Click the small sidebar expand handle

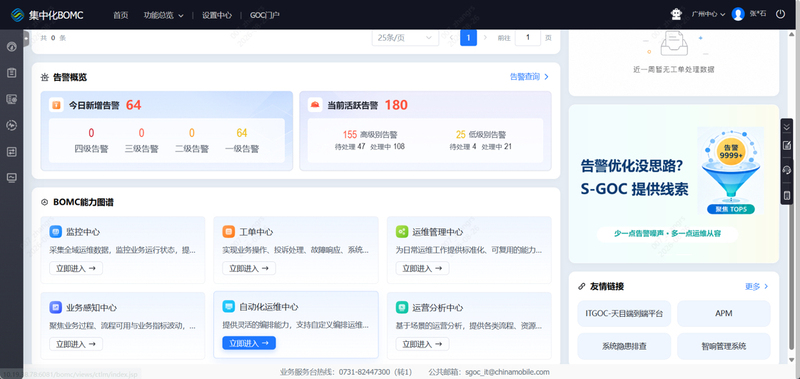(x=27, y=38)
